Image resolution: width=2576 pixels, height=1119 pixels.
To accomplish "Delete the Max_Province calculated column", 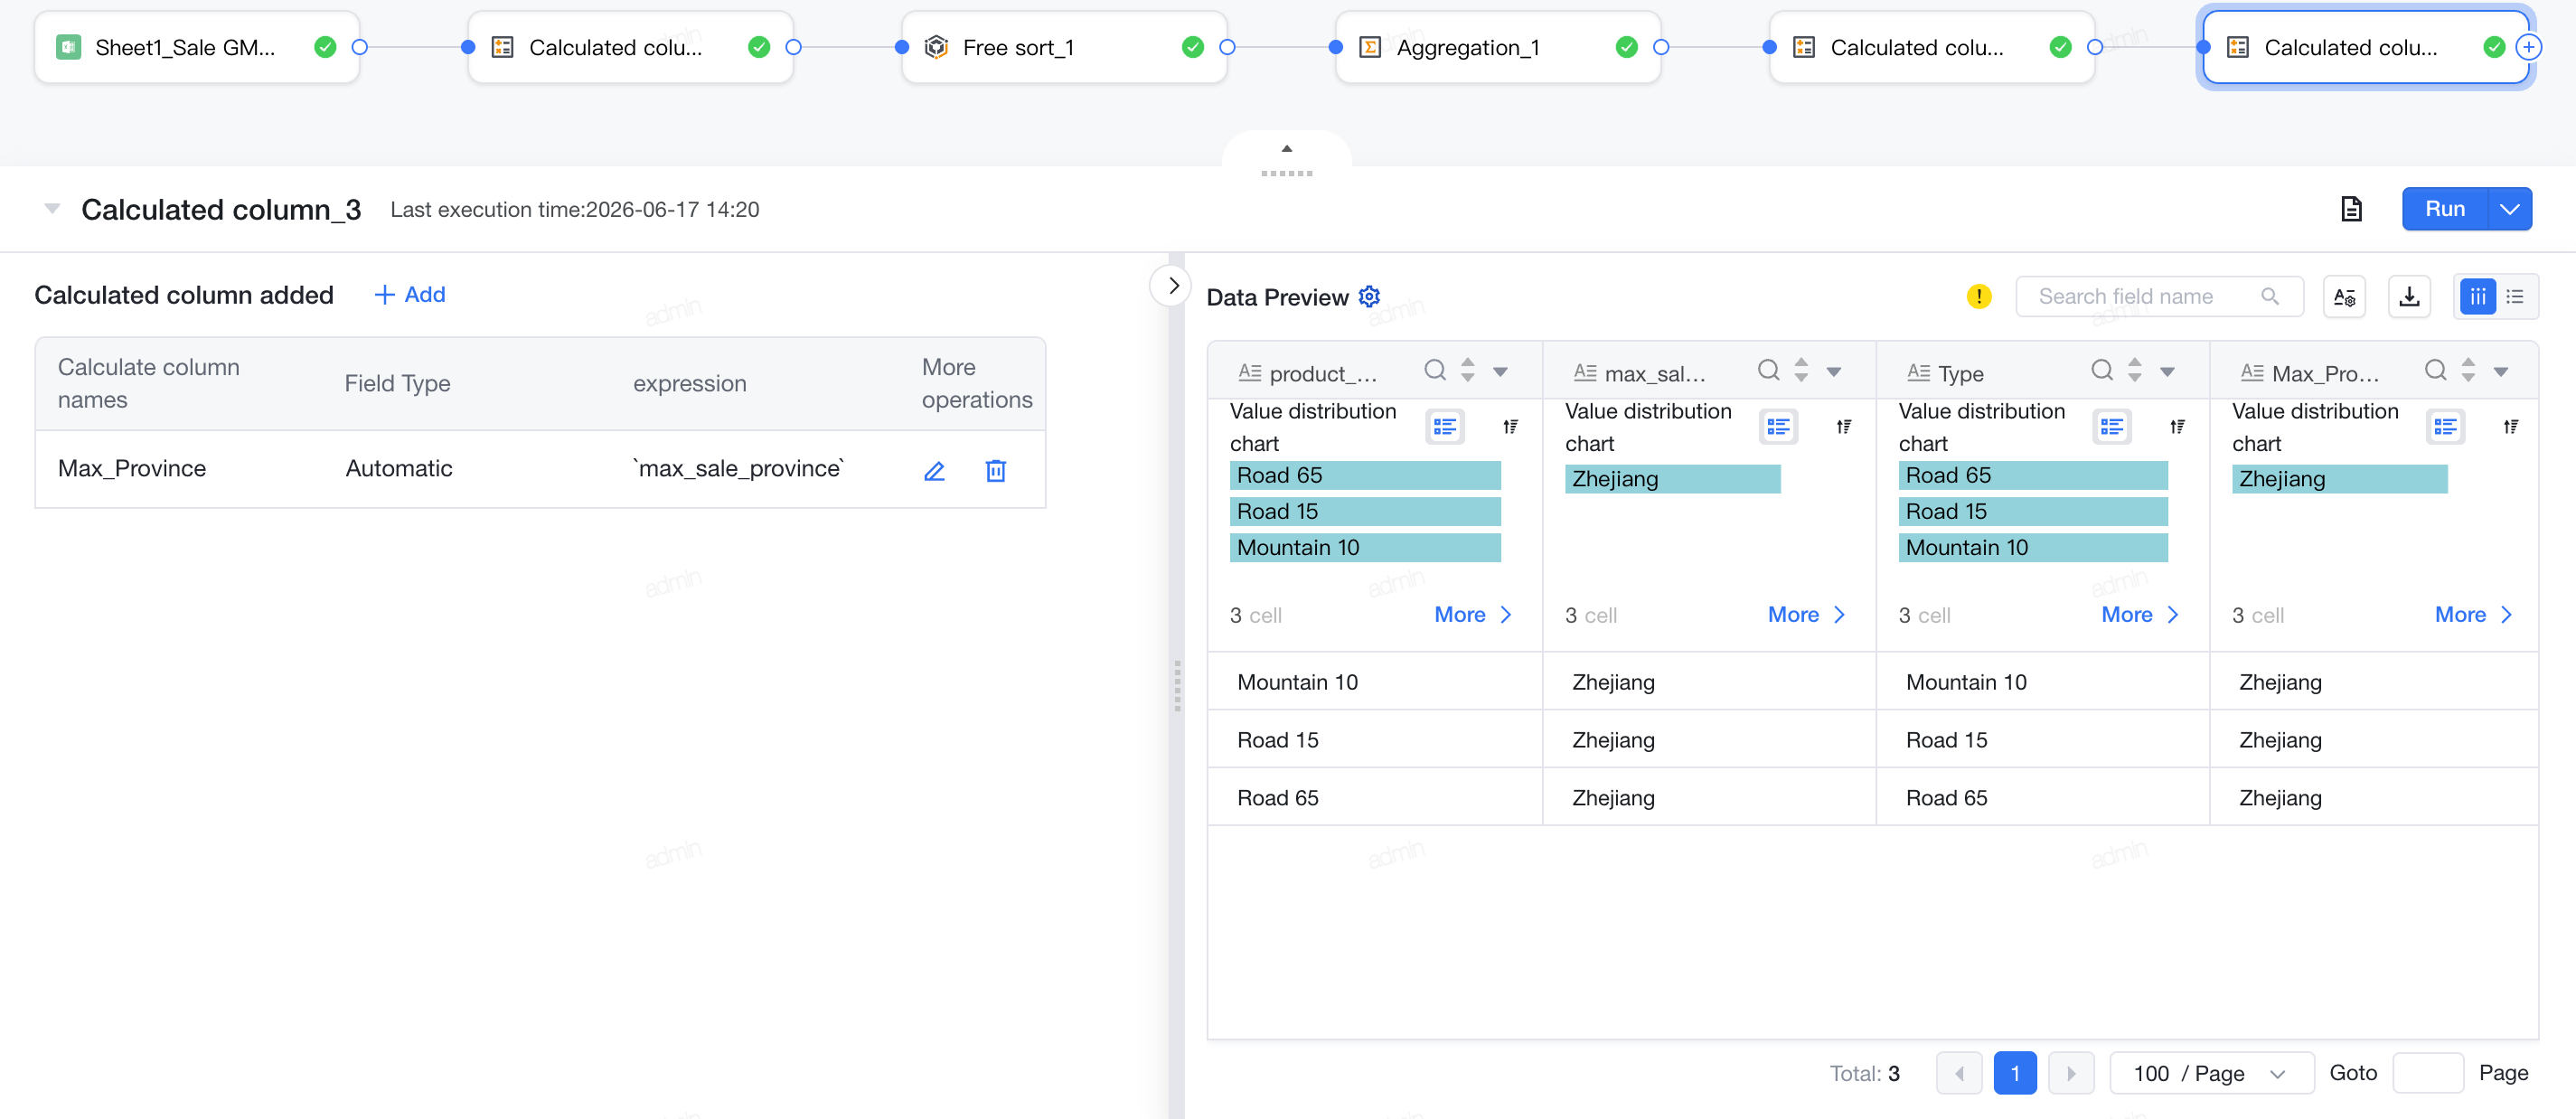I will pos(995,470).
